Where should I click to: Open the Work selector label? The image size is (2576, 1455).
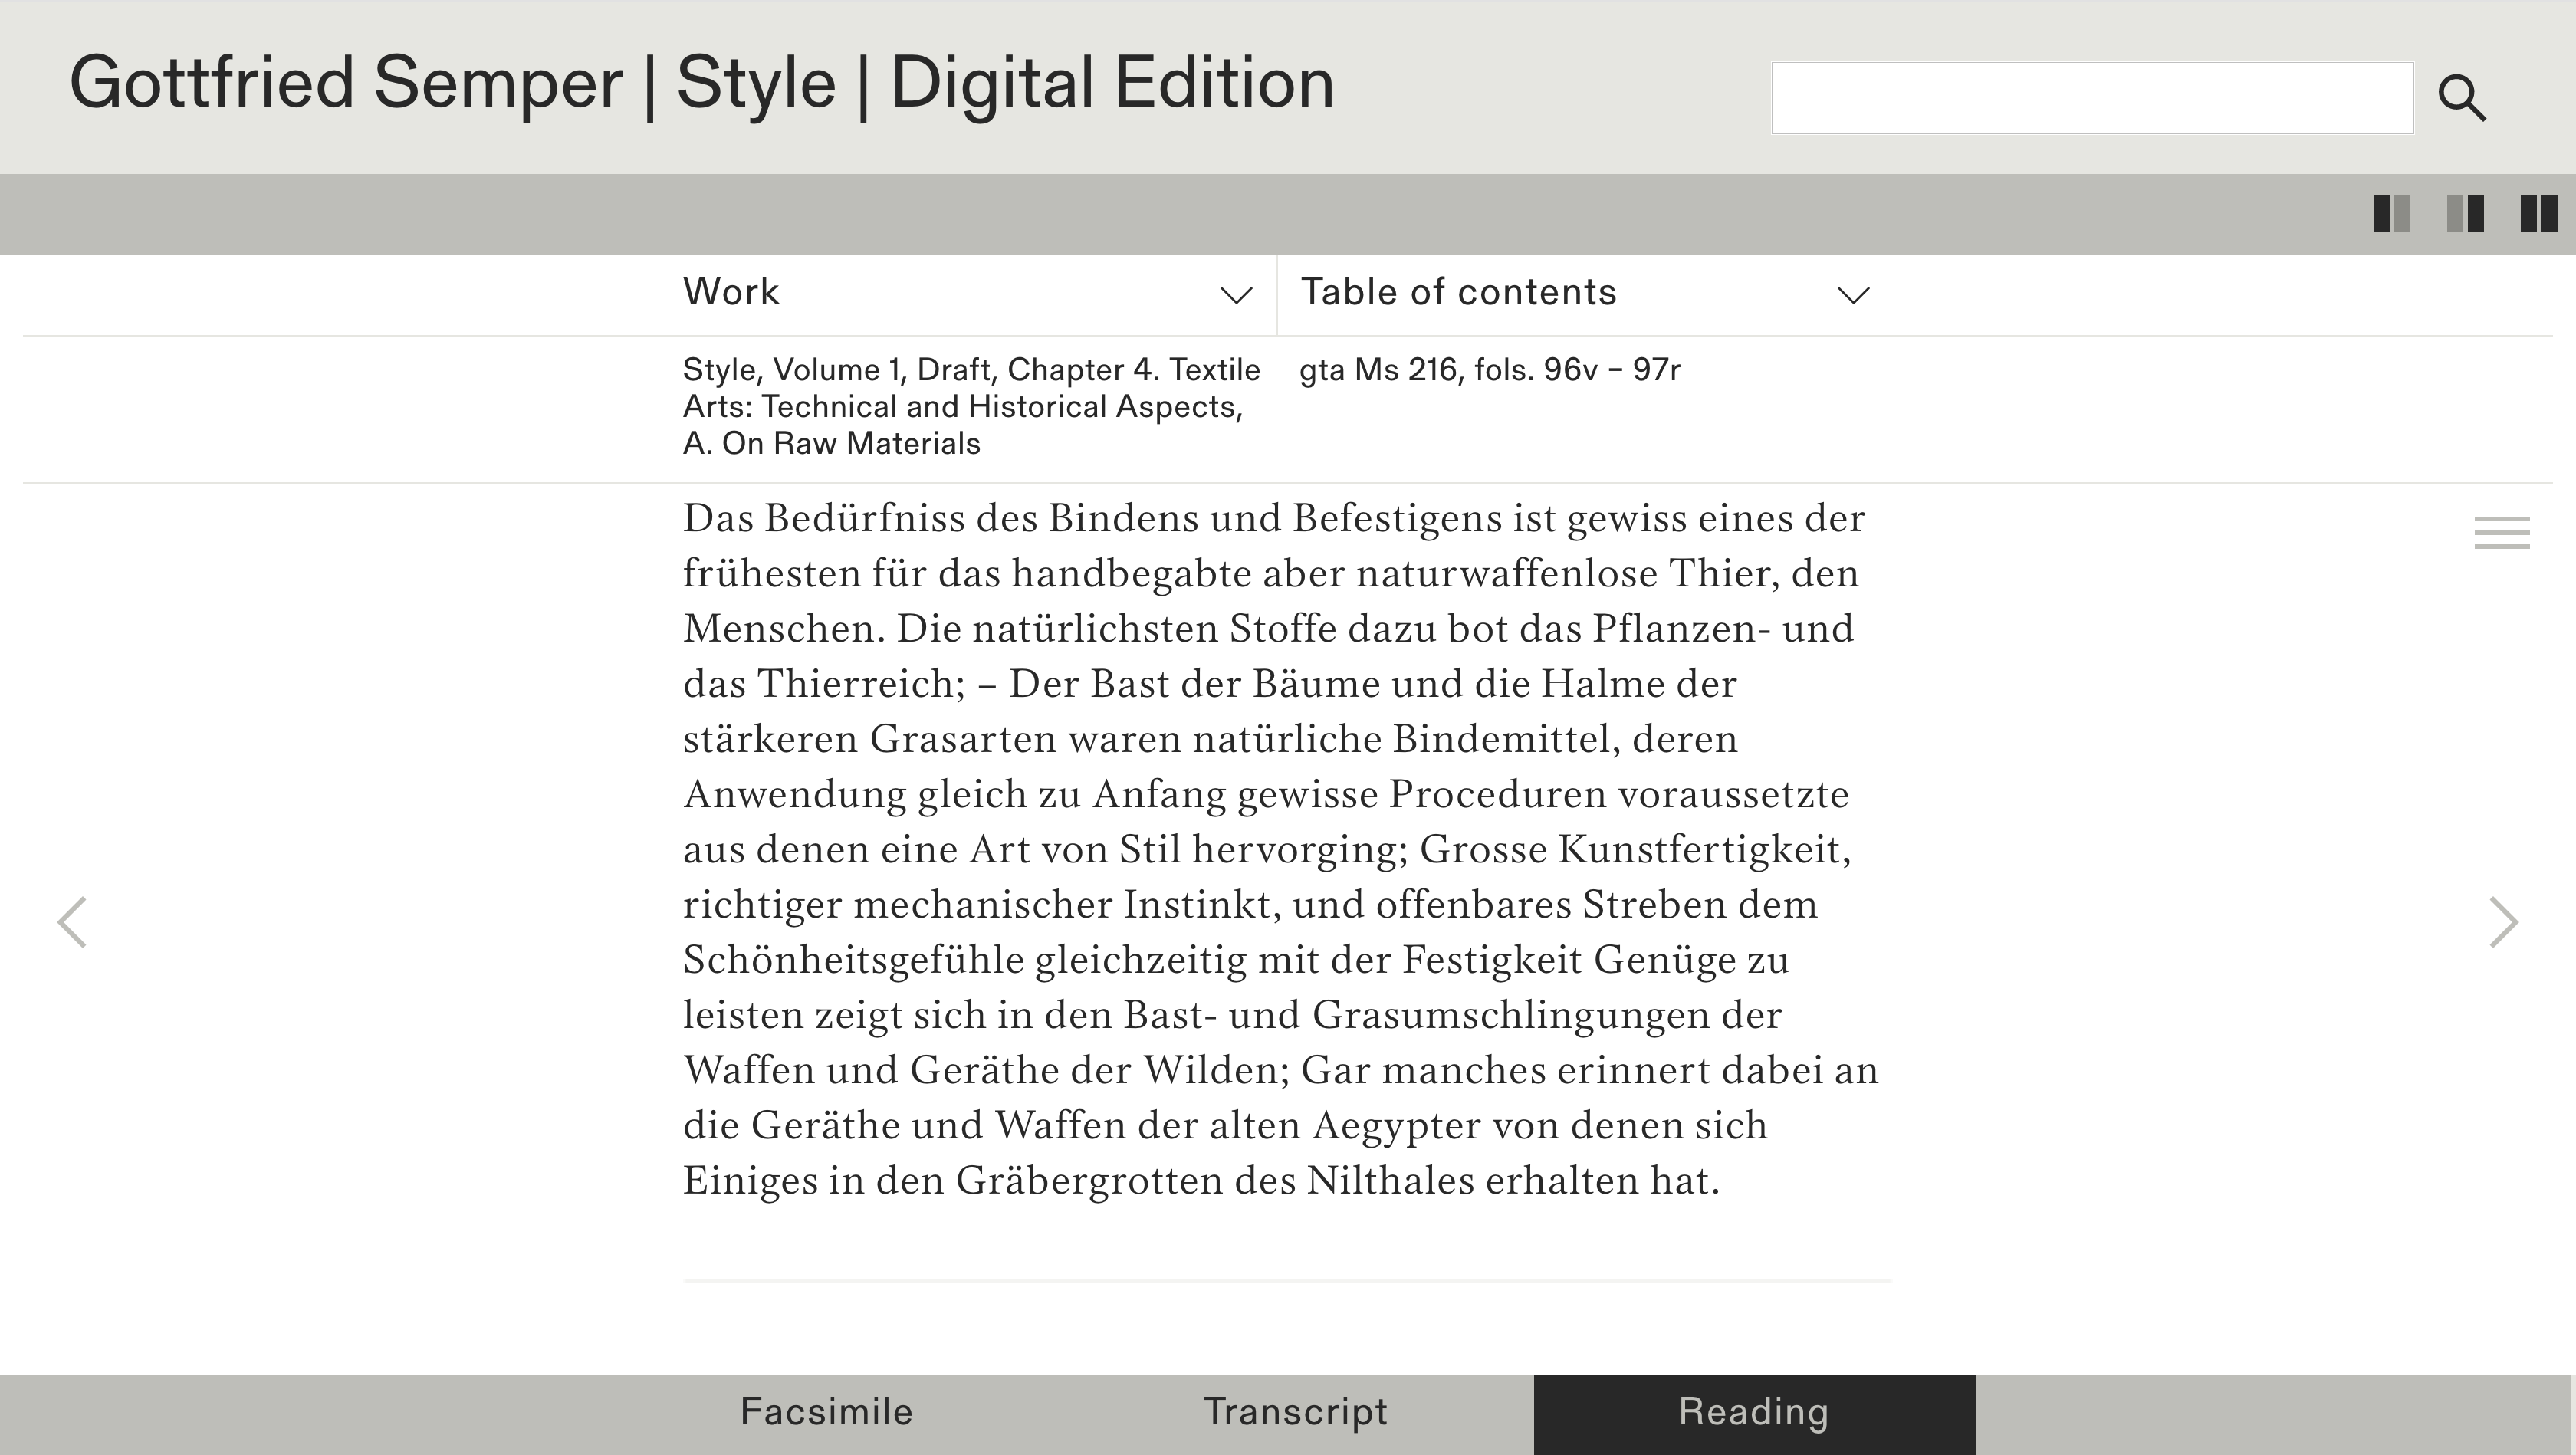pos(731,292)
